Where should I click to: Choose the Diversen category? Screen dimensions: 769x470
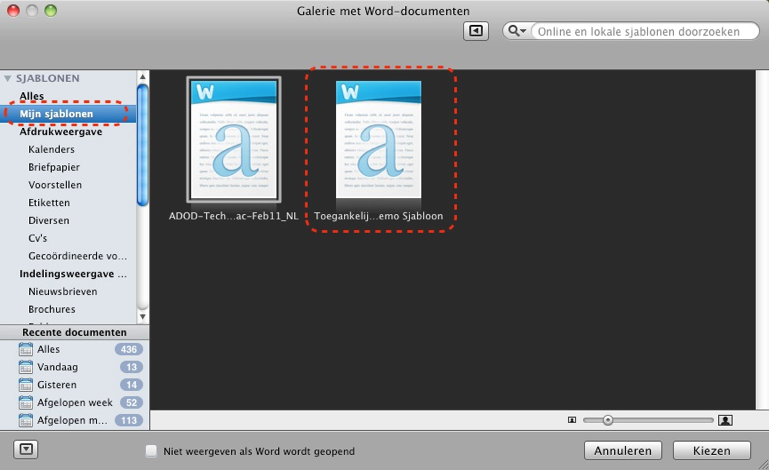point(49,220)
